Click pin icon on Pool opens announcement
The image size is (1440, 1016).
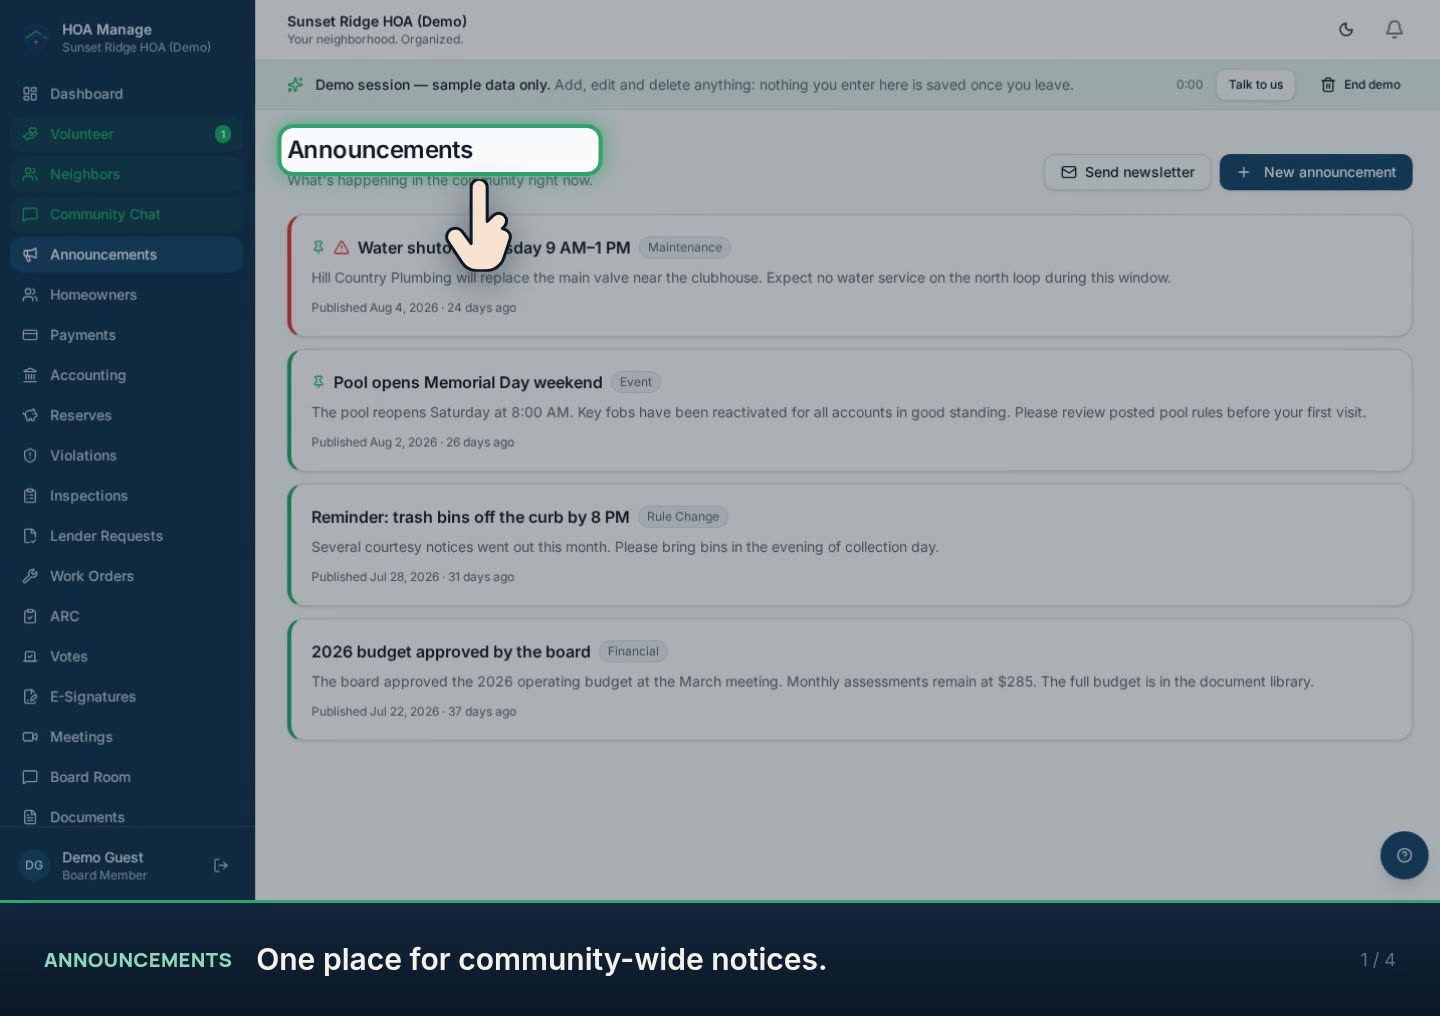point(318,382)
